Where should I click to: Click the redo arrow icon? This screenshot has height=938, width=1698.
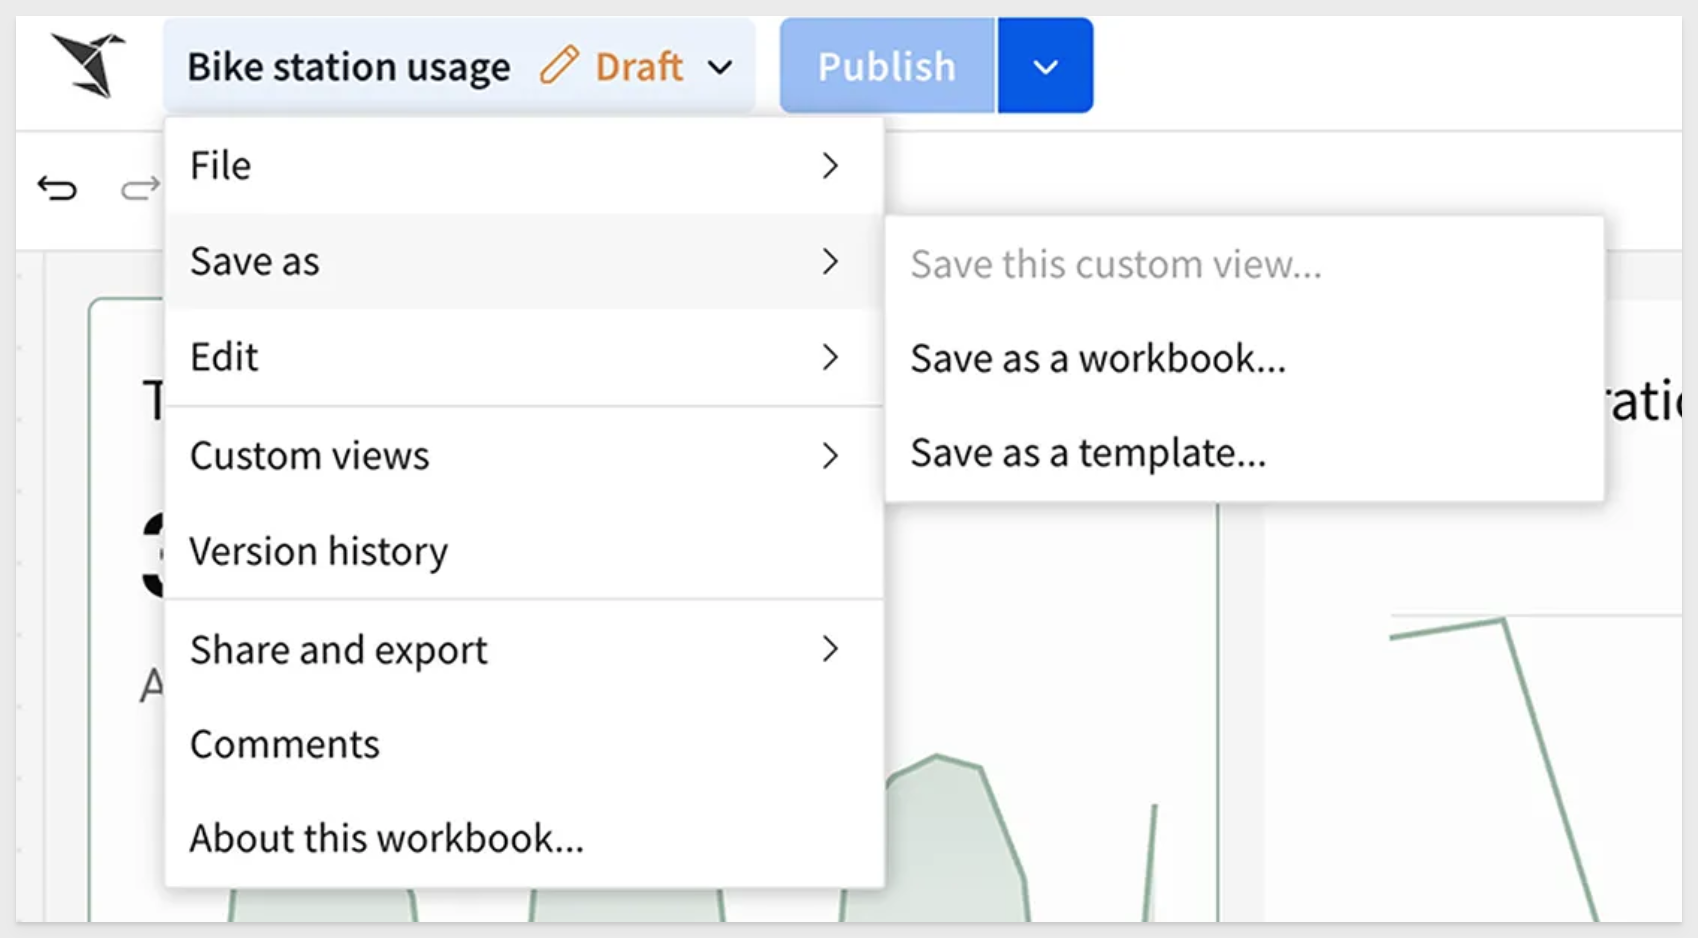(139, 188)
